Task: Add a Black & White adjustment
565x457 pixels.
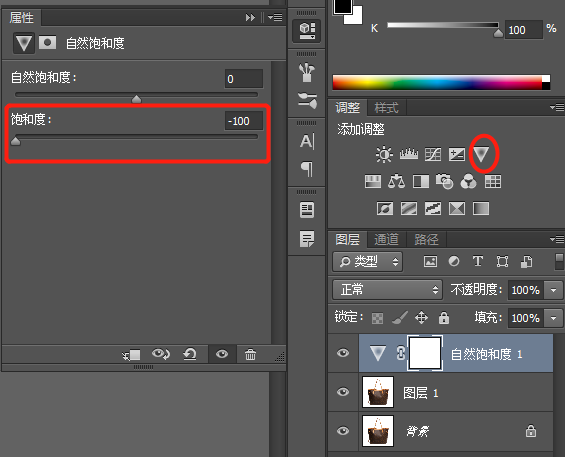Action: pyautogui.click(x=421, y=181)
